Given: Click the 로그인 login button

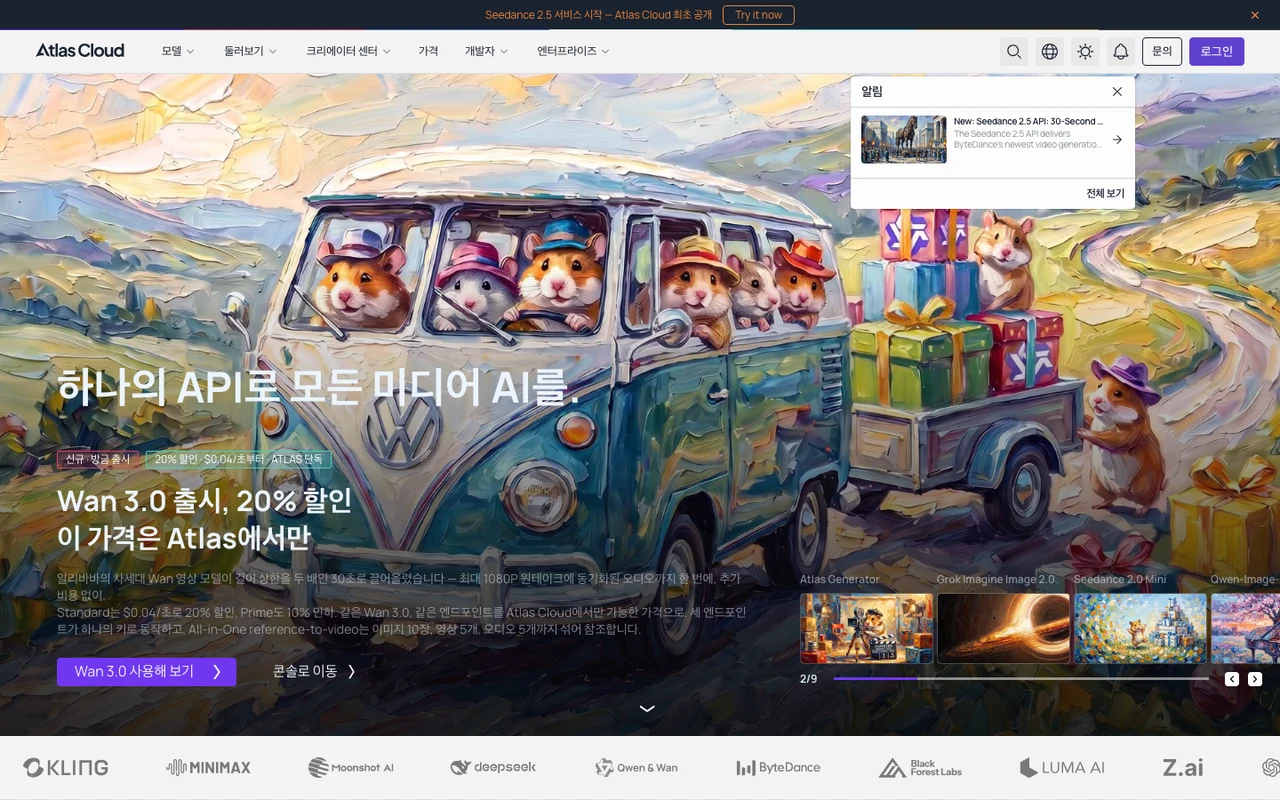Looking at the screenshot, I should pyautogui.click(x=1217, y=51).
